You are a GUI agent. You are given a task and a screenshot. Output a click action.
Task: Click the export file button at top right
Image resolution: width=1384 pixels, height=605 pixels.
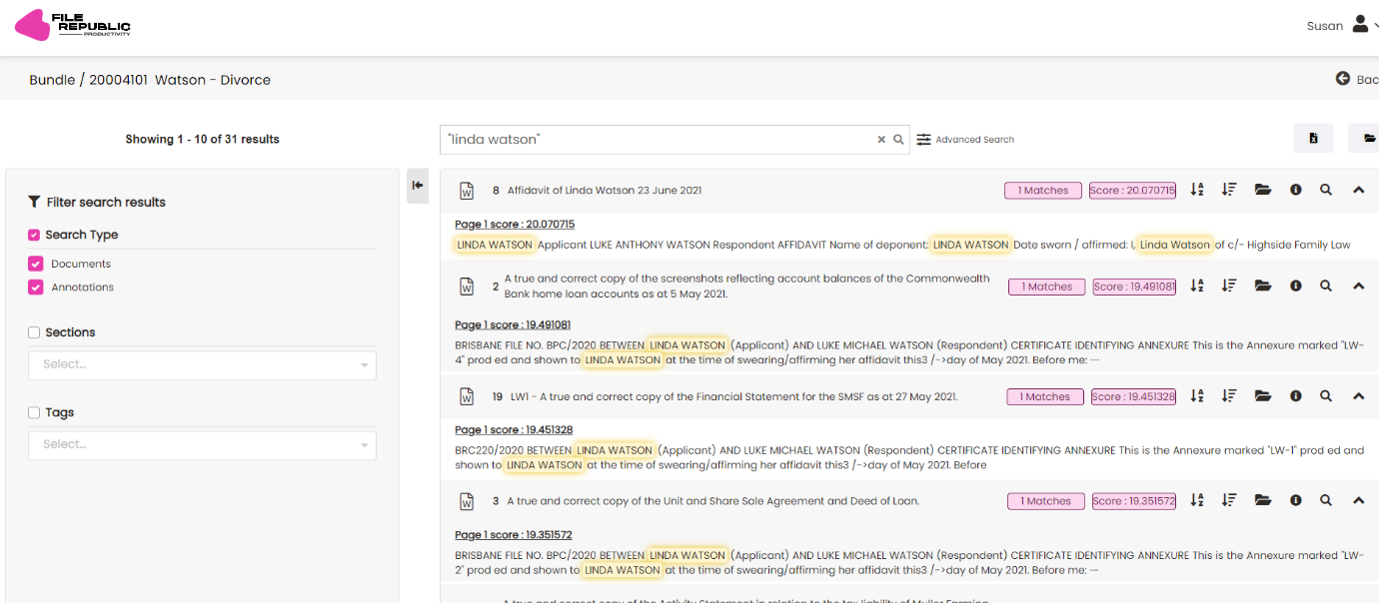pyautogui.click(x=1313, y=139)
